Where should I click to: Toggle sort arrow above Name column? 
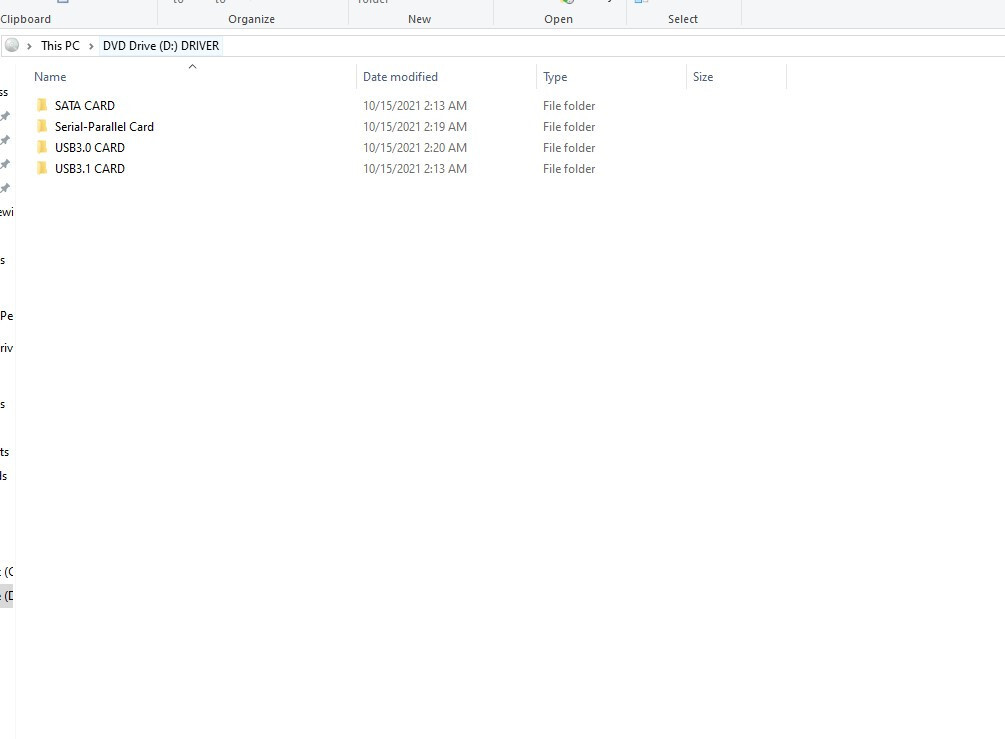tap(192, 67)
